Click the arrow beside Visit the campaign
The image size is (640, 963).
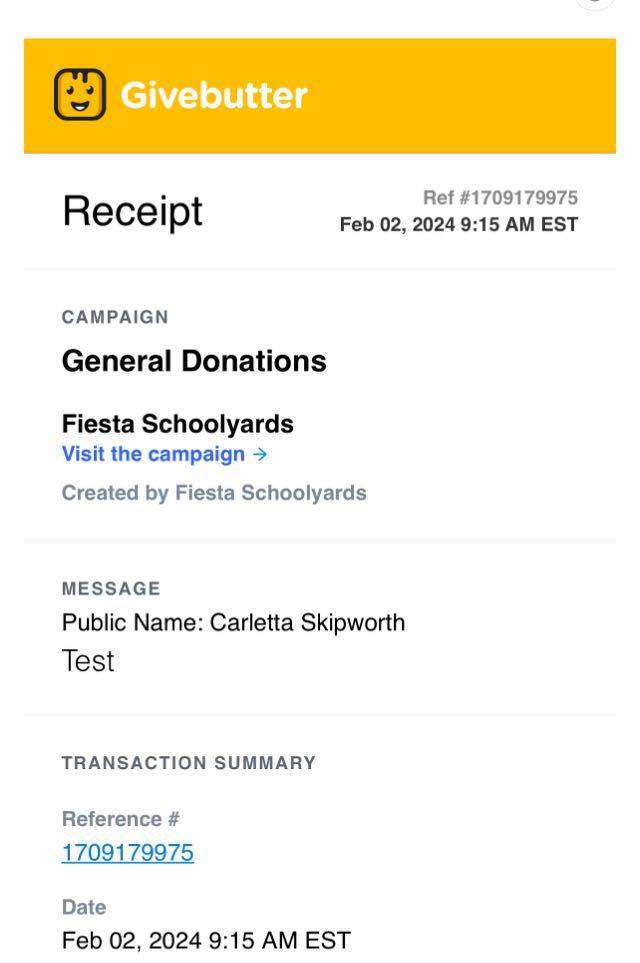point(260,454)
